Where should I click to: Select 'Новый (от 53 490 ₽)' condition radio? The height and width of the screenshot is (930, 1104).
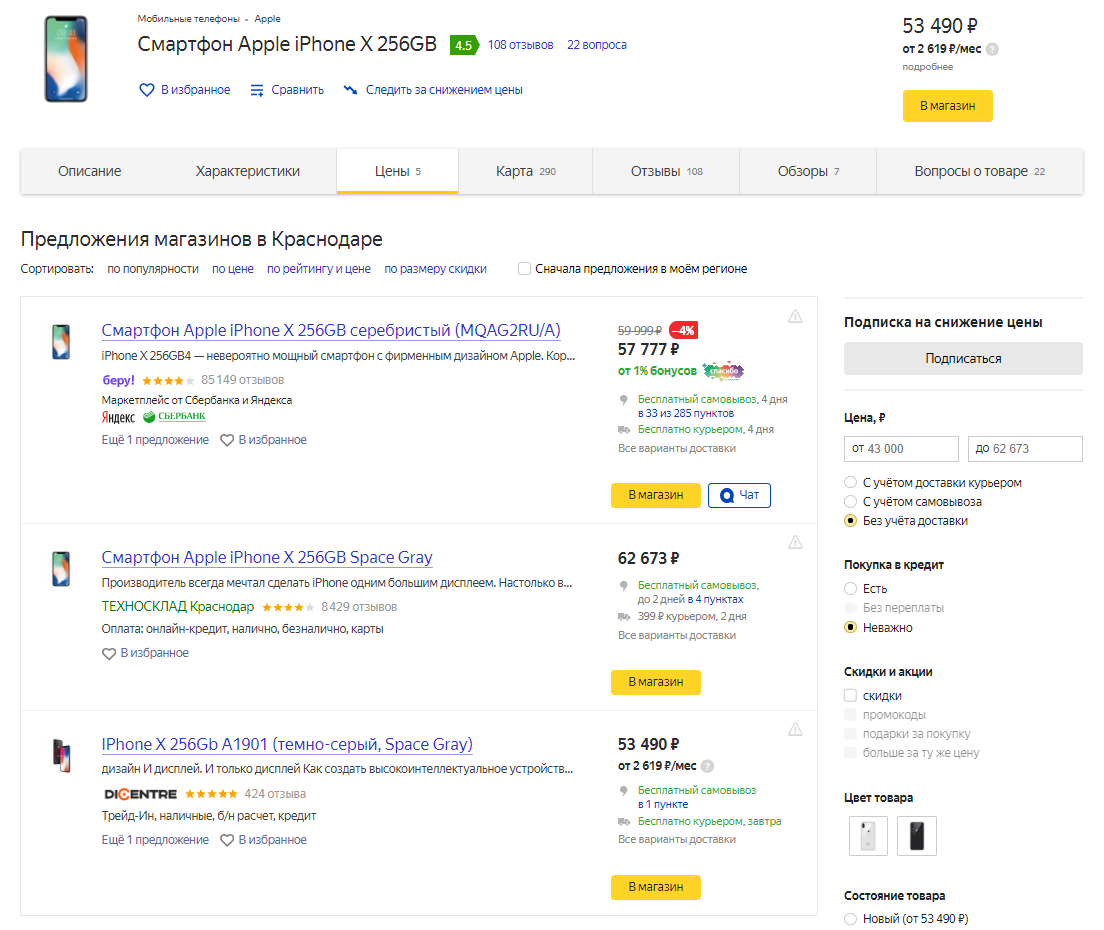coord(851,919)
